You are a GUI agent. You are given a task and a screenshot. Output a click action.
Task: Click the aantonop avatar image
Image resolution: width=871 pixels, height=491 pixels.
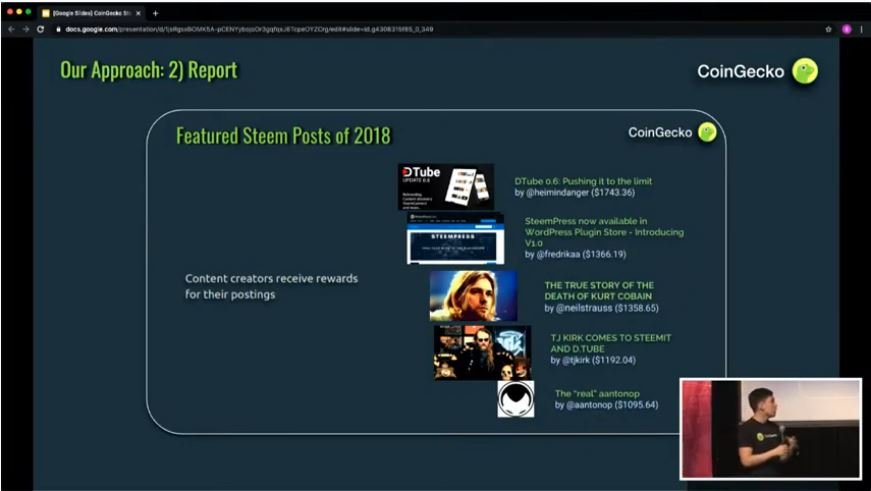click(515, 399)
